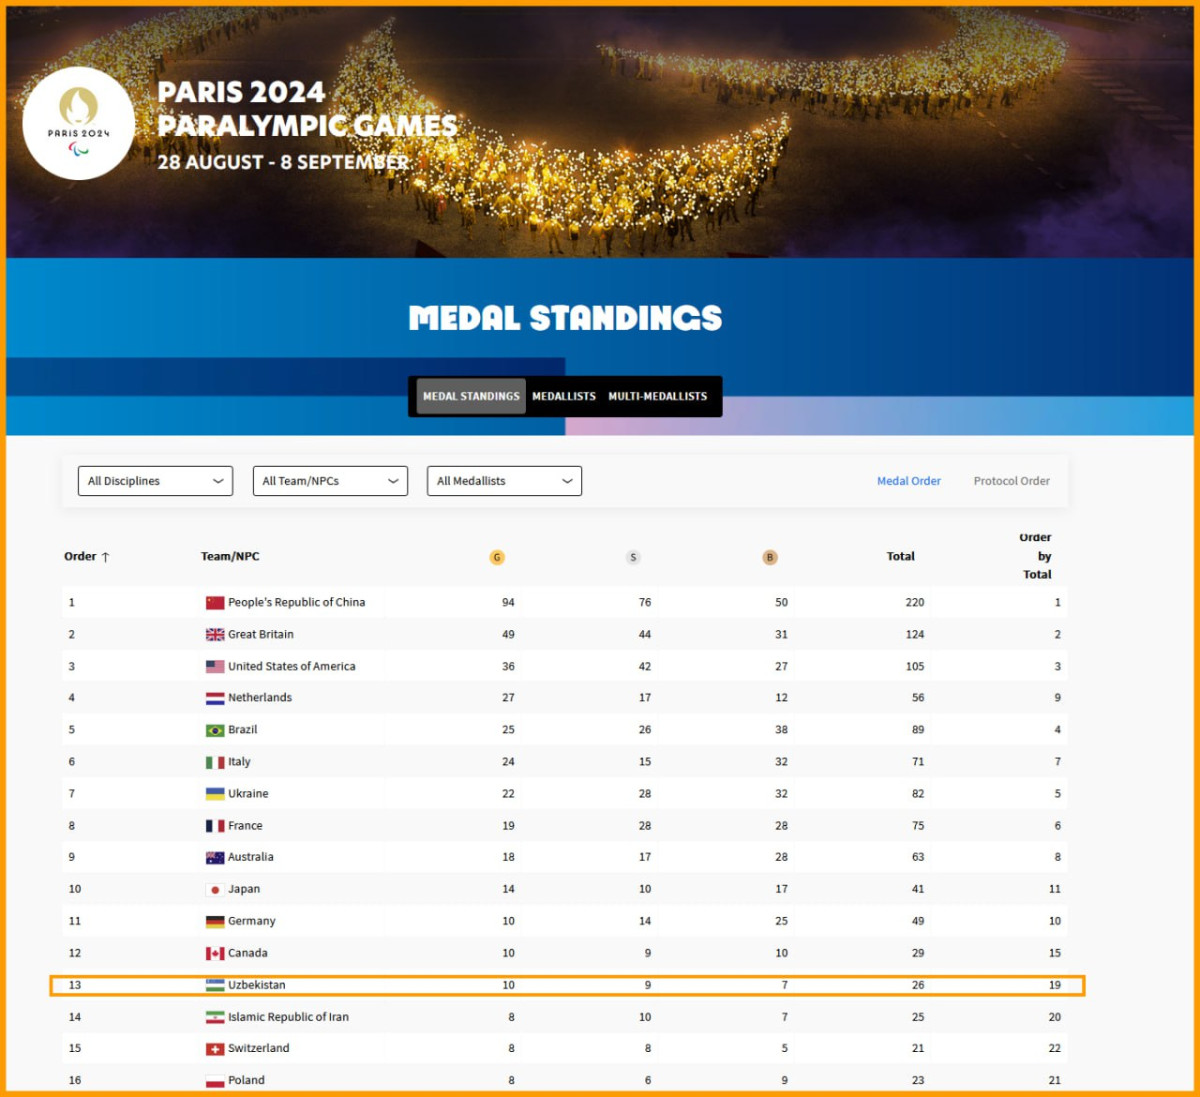Image resolution: width=1200 pixels, height=1097 pixels.
Task: Click the Order by Total header
Action: pyautogui.click(x=1037, y=556)
